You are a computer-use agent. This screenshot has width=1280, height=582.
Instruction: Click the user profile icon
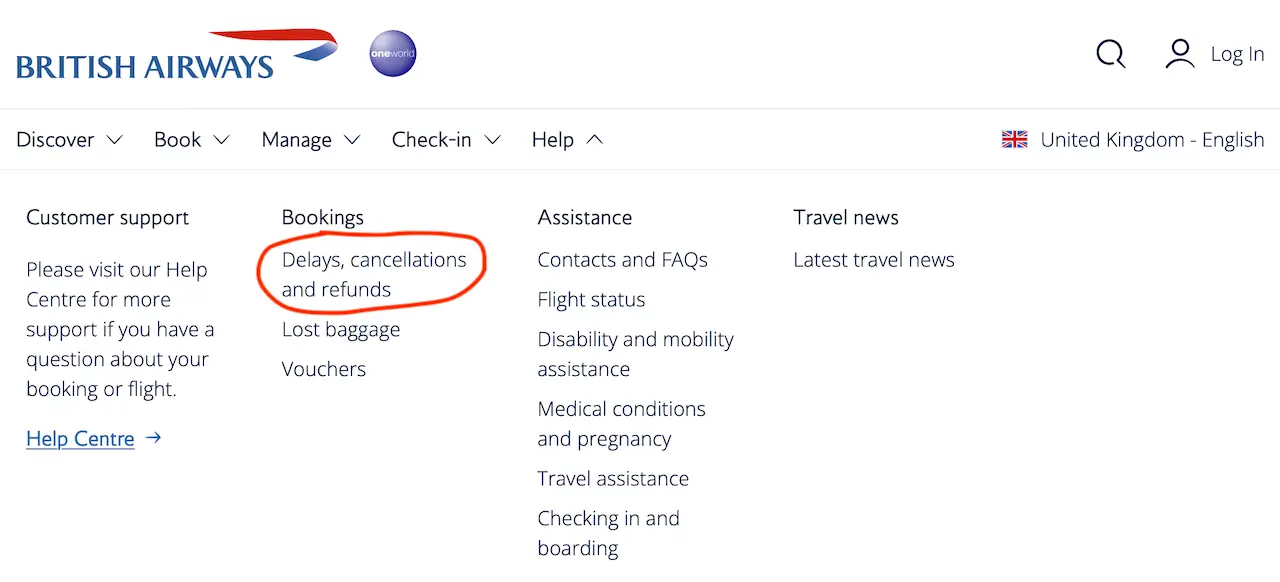click(x=1180, y=54)
